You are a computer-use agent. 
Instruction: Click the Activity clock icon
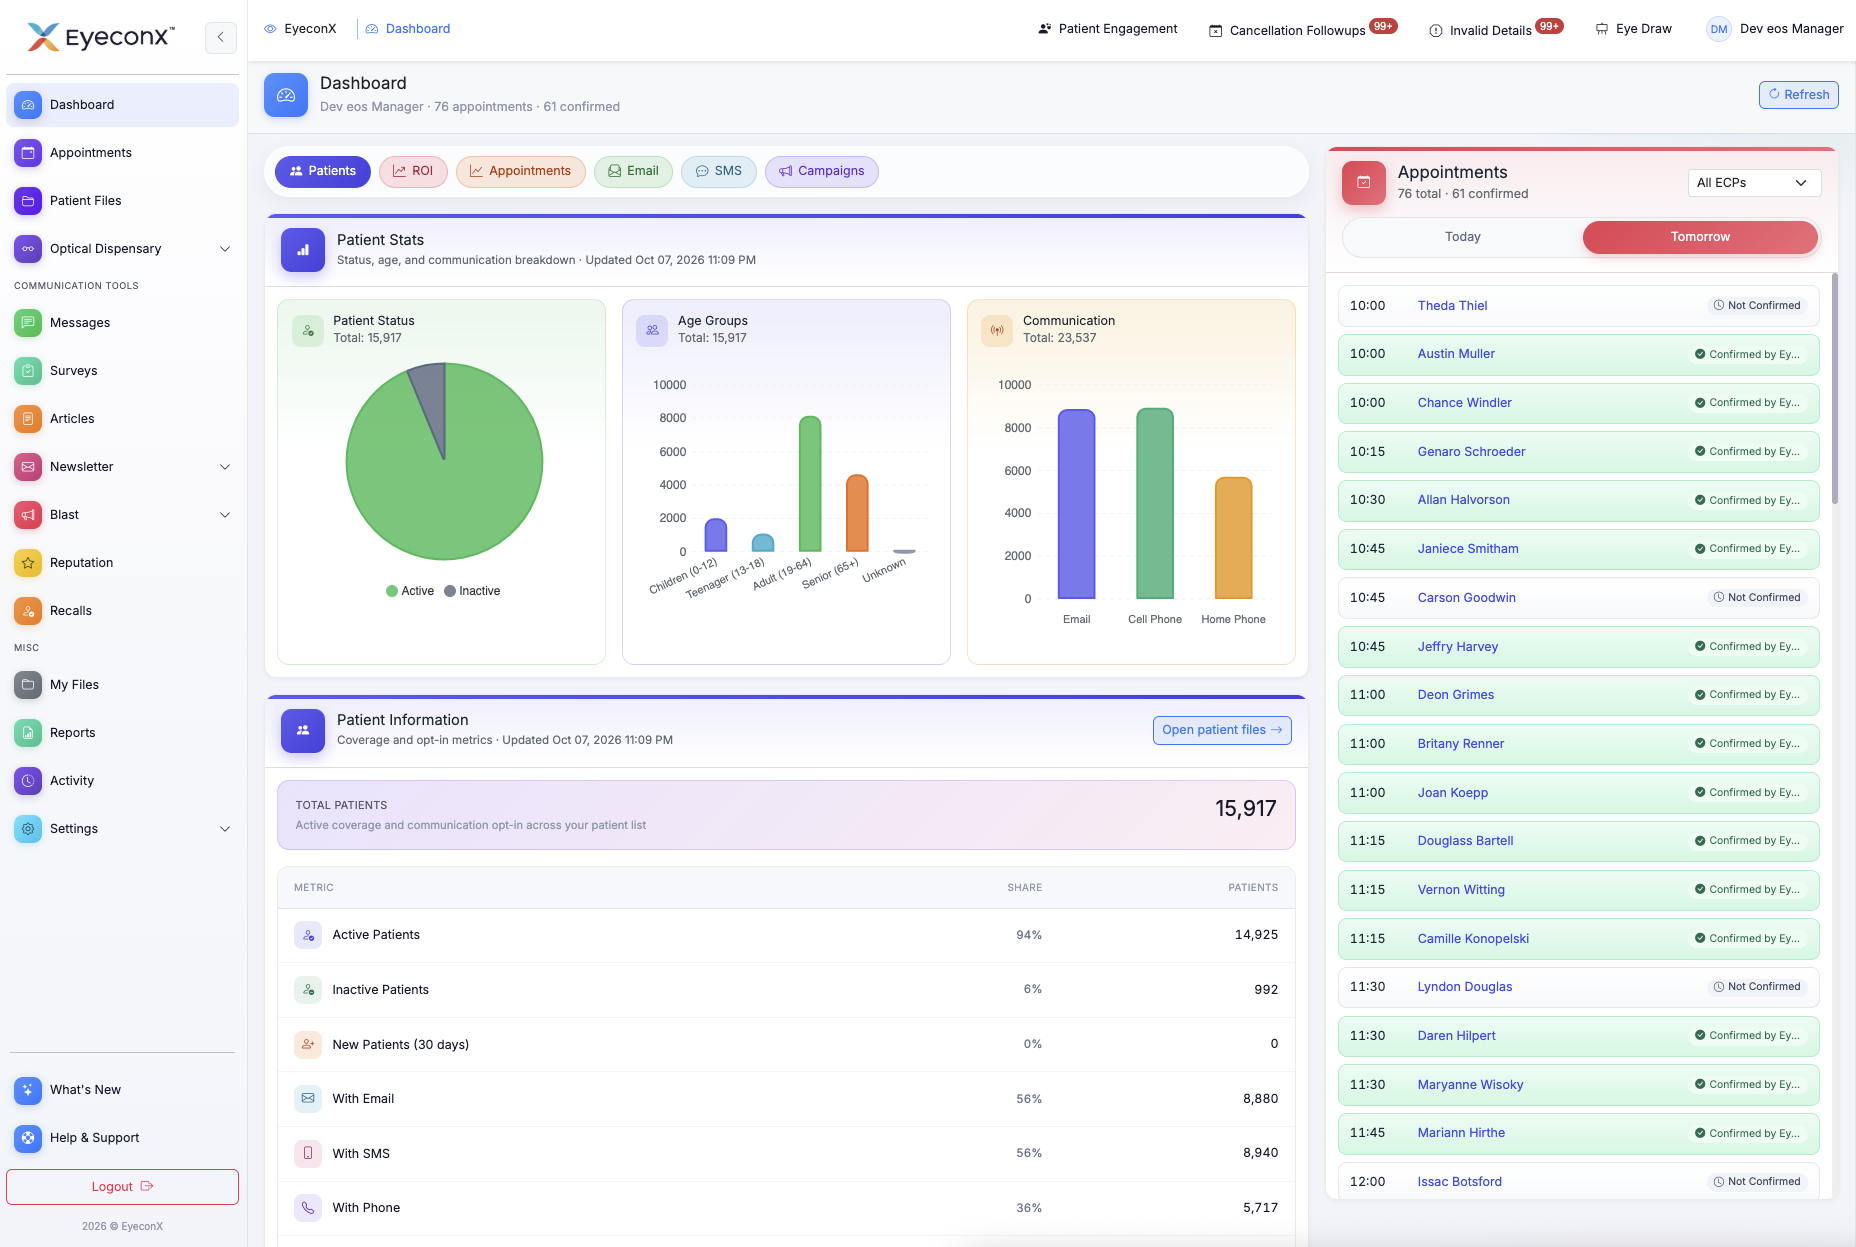28,781
